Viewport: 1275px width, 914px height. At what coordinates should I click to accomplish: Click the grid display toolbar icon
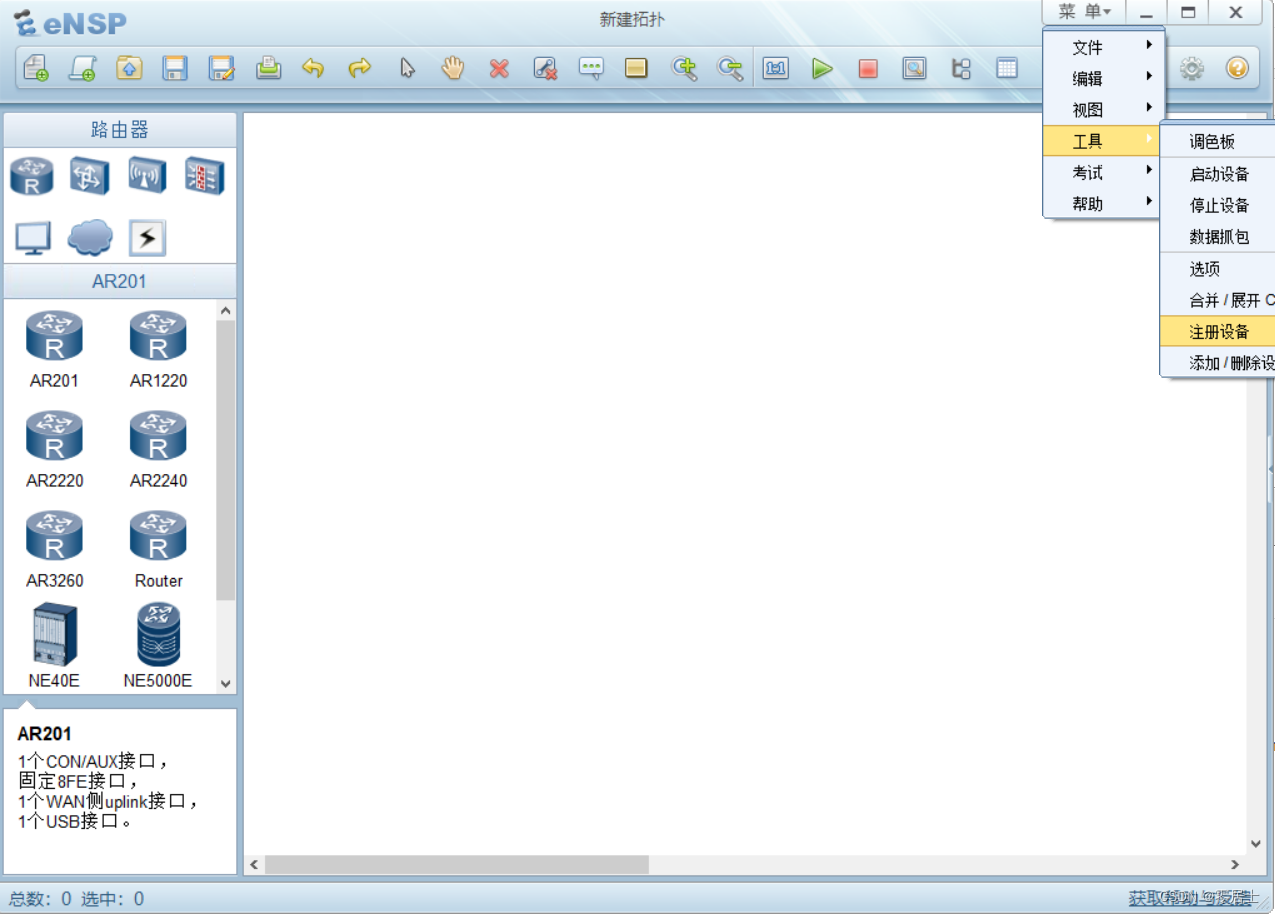(1007, 68)
